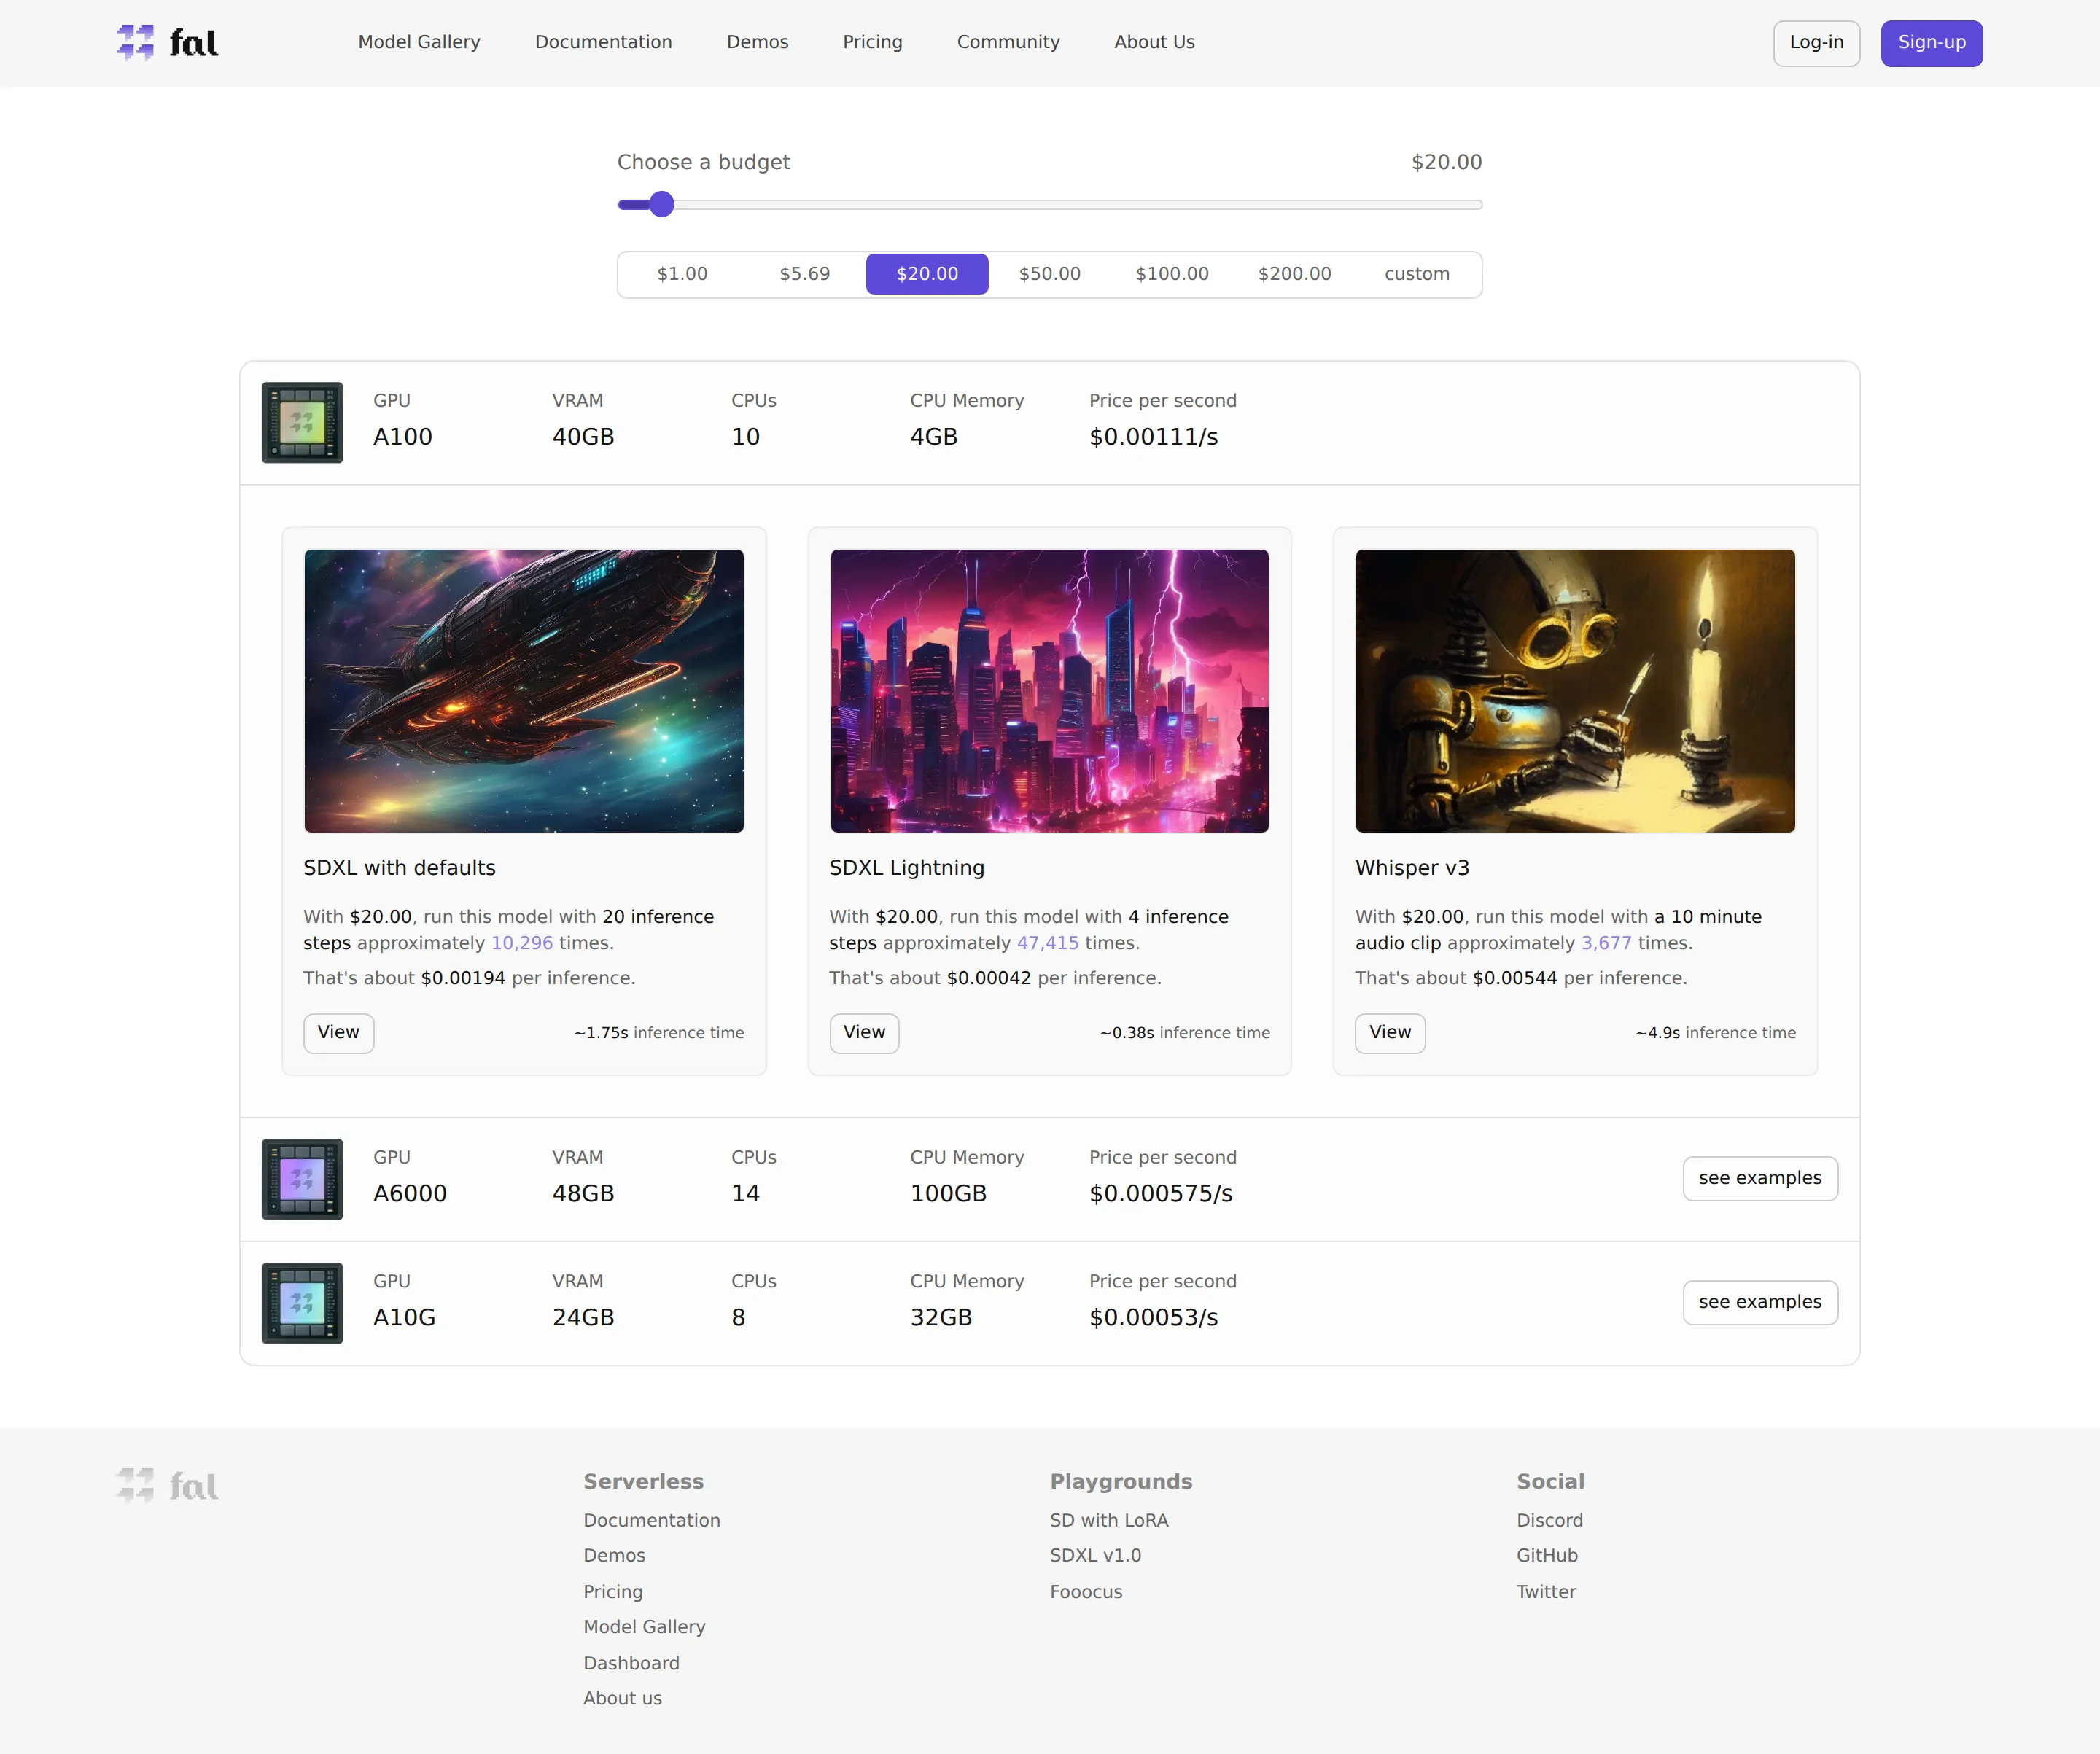Open footer Documentation link
Screen dimensions: 2100x1754
651,1520
